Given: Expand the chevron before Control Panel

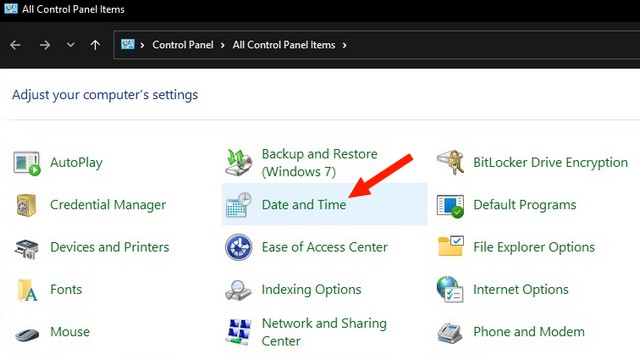Looking at the screenshot, I should click(x=142, y=45).
